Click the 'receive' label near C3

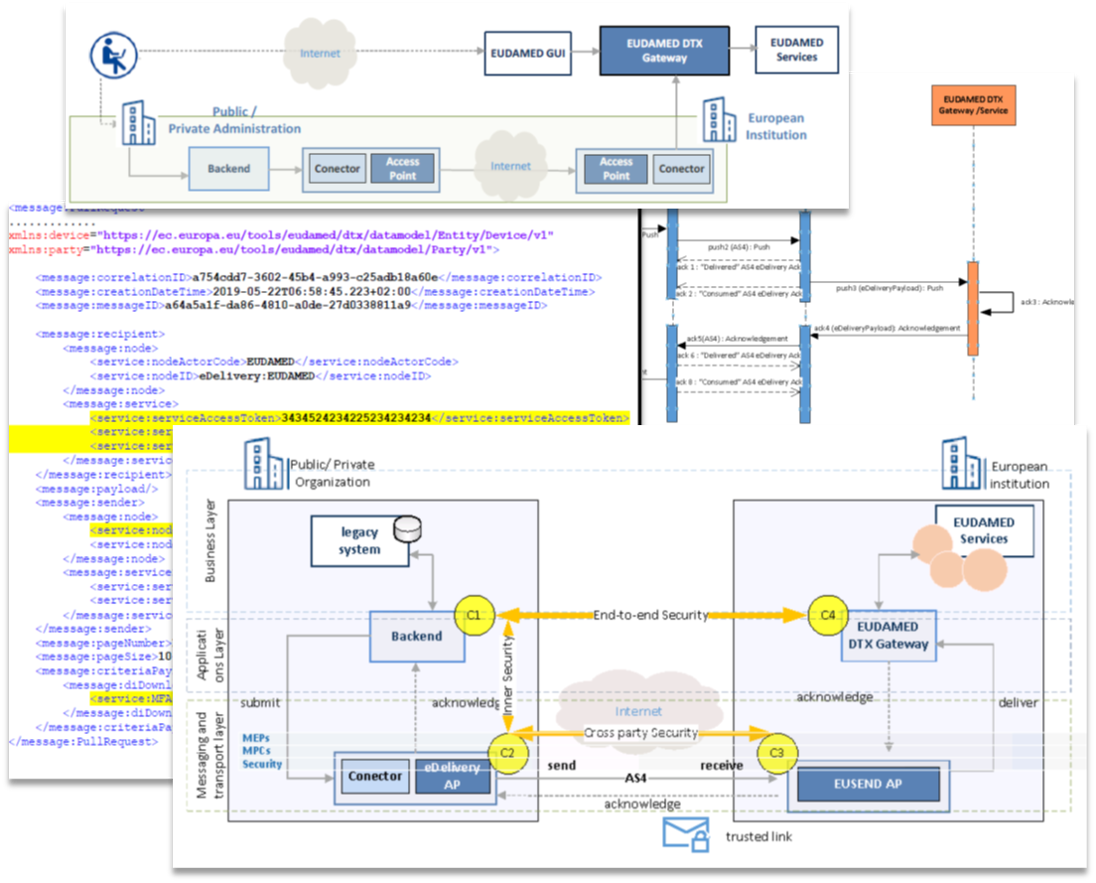click(721, 766)
